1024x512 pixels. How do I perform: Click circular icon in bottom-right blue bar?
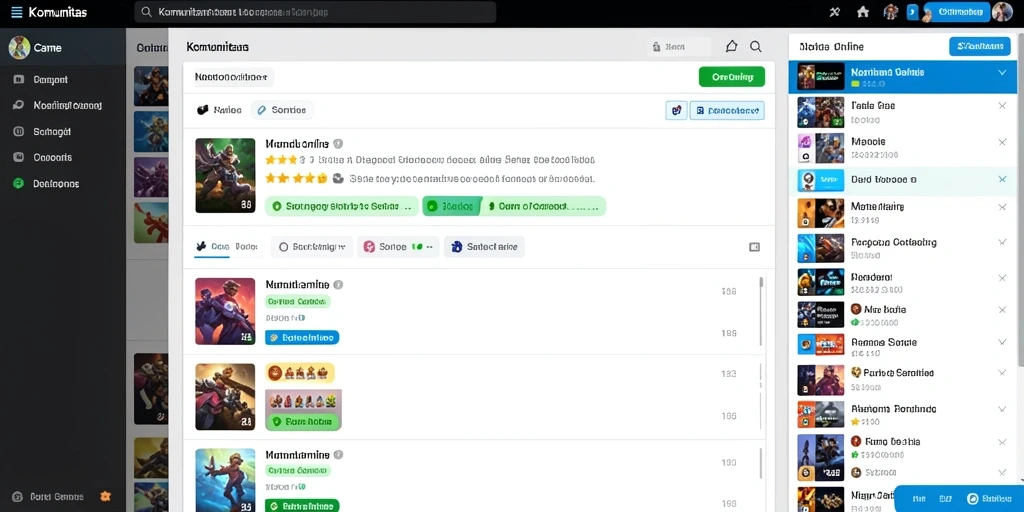[x=973, y=498]
